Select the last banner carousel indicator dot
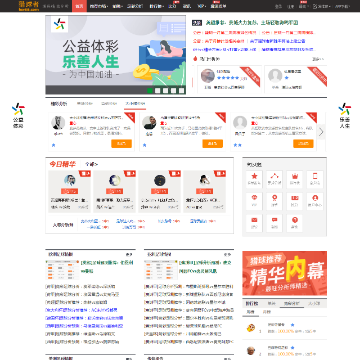The image size is (360, 360). point(181,90)
